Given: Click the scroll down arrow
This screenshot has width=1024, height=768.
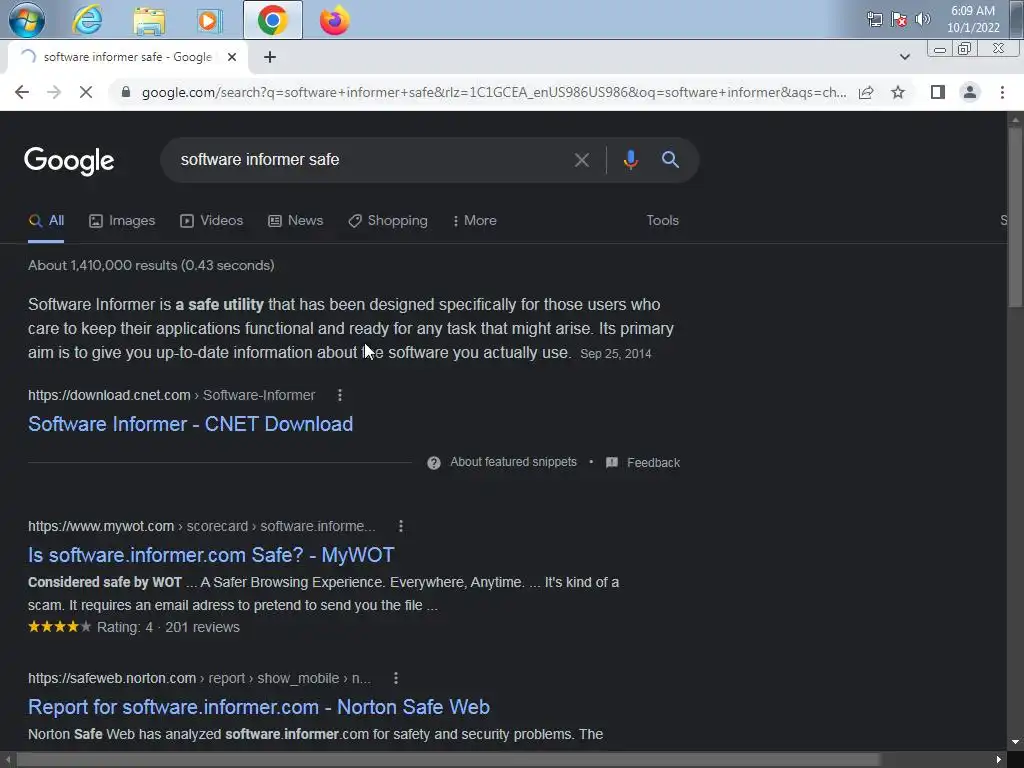Looking at the screenshot, I should pyautogui.click(x=1016, y=742).
